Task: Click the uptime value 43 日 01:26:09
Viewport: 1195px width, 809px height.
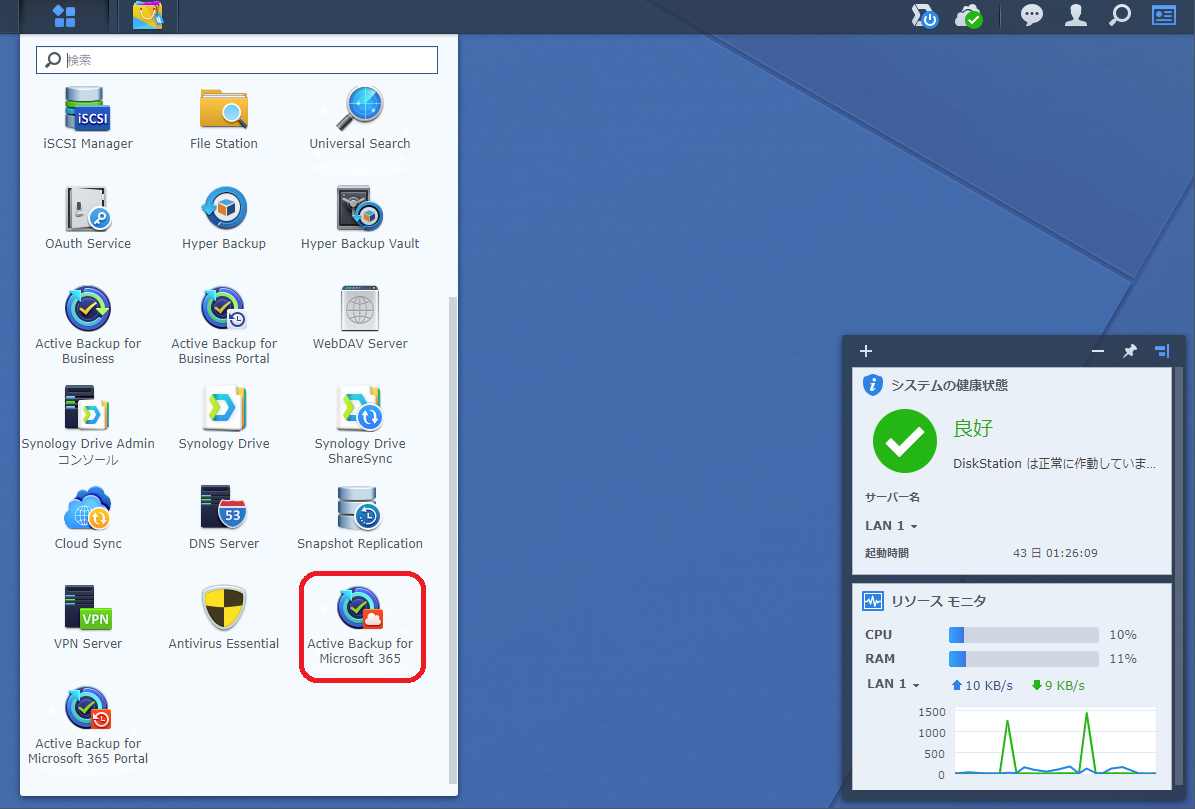Action: pos(1056,553)
